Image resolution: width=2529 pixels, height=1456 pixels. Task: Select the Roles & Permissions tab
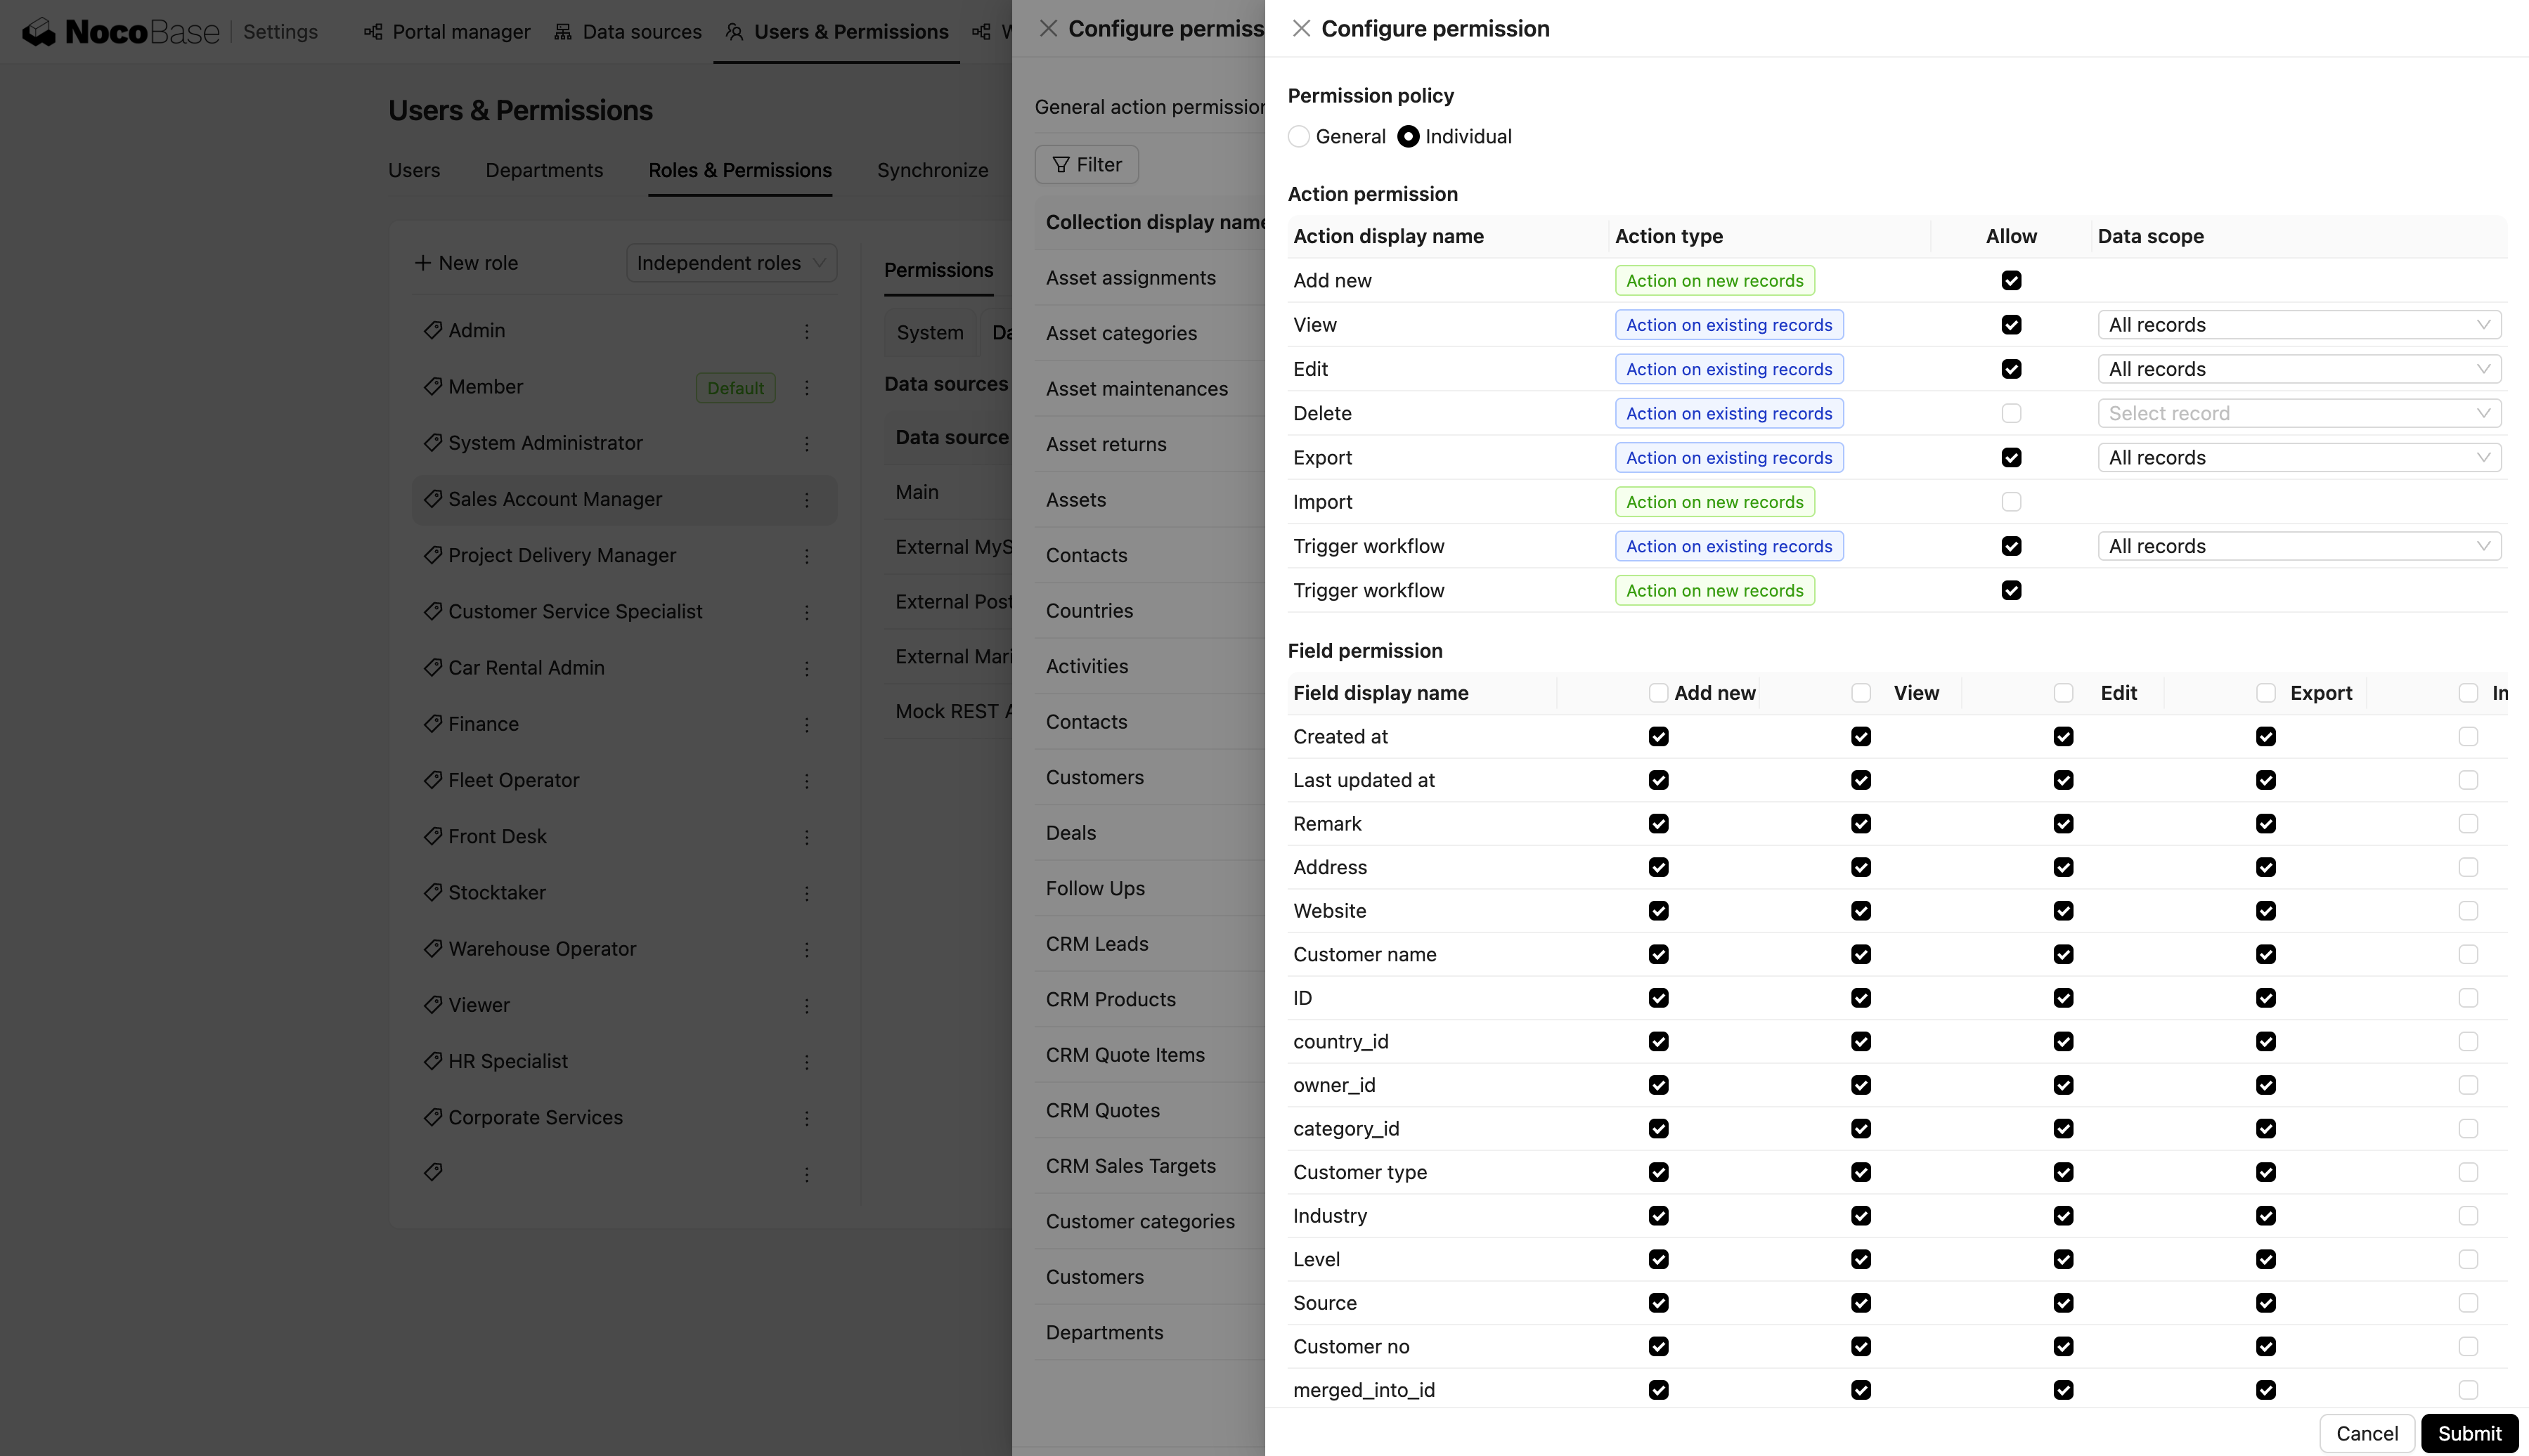[x=740, y=170]
